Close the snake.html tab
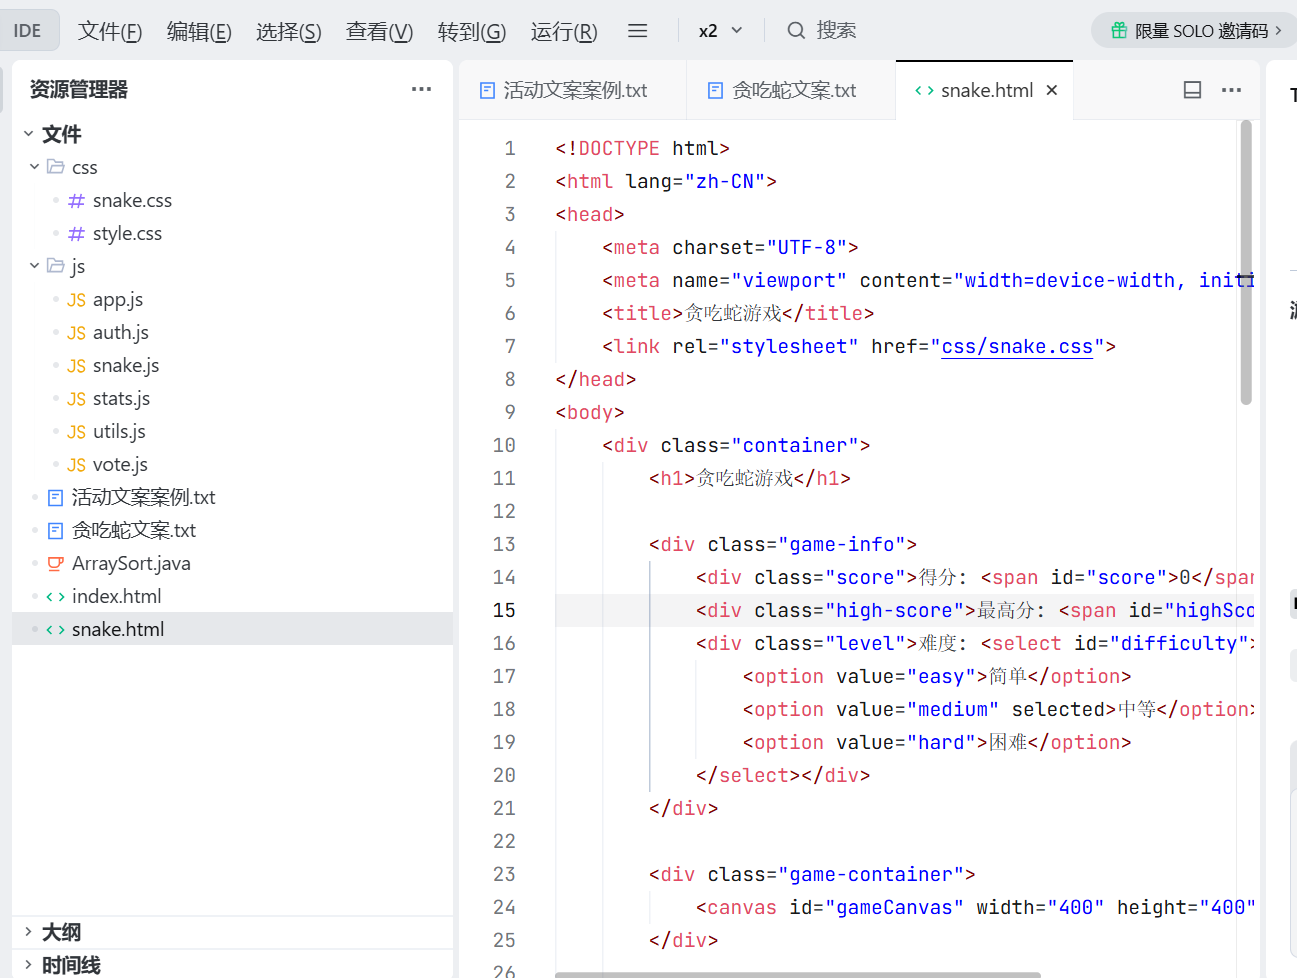This screenshot has width=1297, height=978. [x=1052, y=90]
